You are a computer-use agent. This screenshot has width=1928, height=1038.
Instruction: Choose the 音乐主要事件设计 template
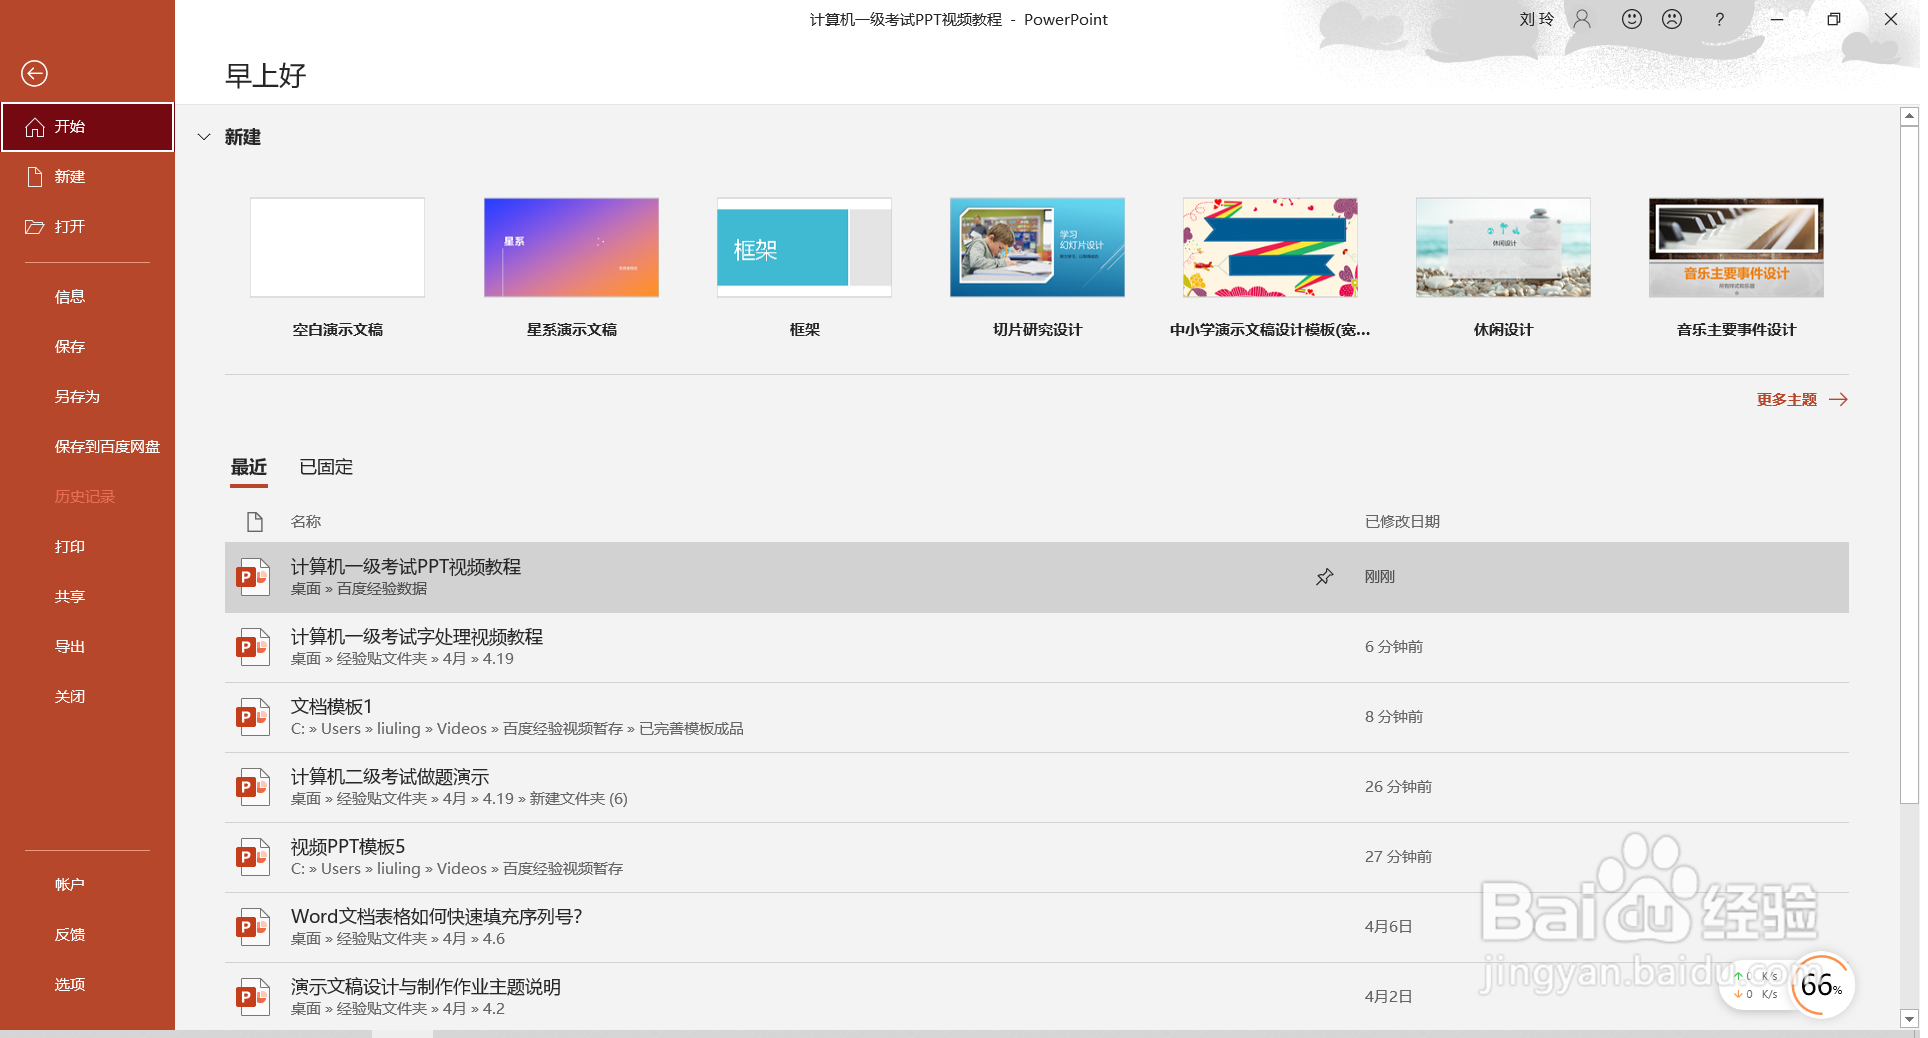click(x=1736, y=268)
